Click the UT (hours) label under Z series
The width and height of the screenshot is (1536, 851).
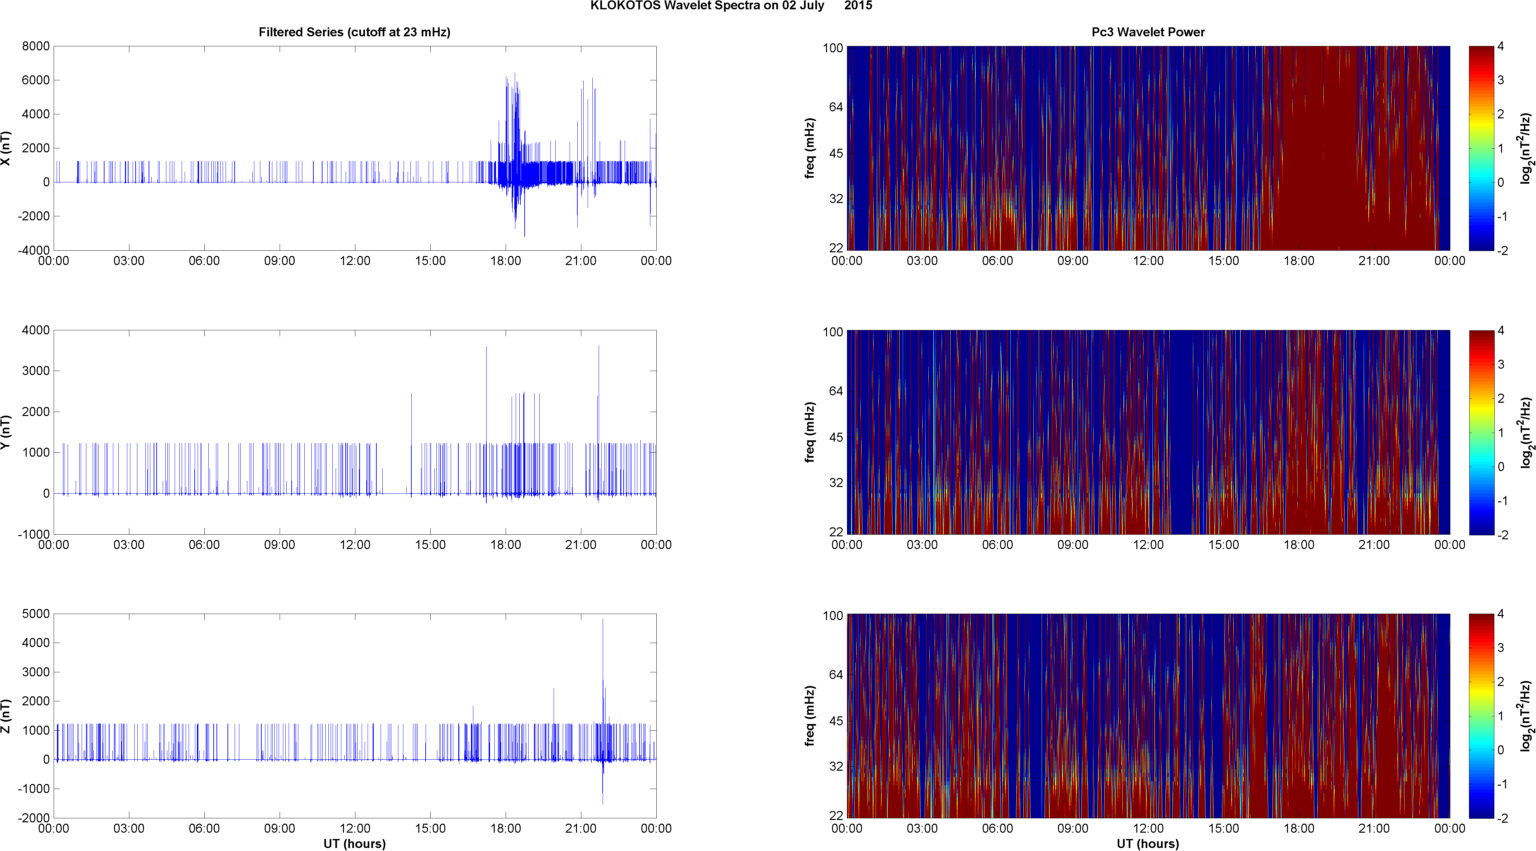click(354, 843)
